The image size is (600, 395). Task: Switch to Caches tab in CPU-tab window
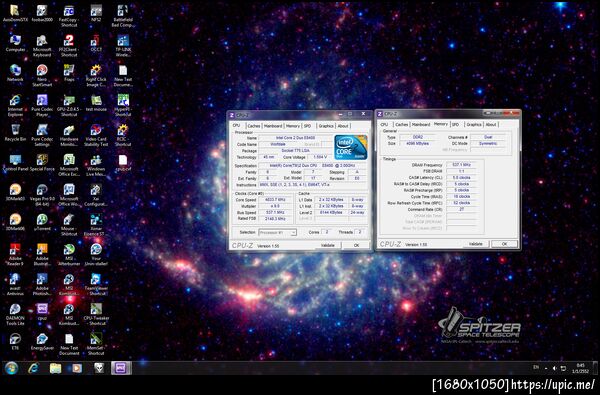click(253, 126)
